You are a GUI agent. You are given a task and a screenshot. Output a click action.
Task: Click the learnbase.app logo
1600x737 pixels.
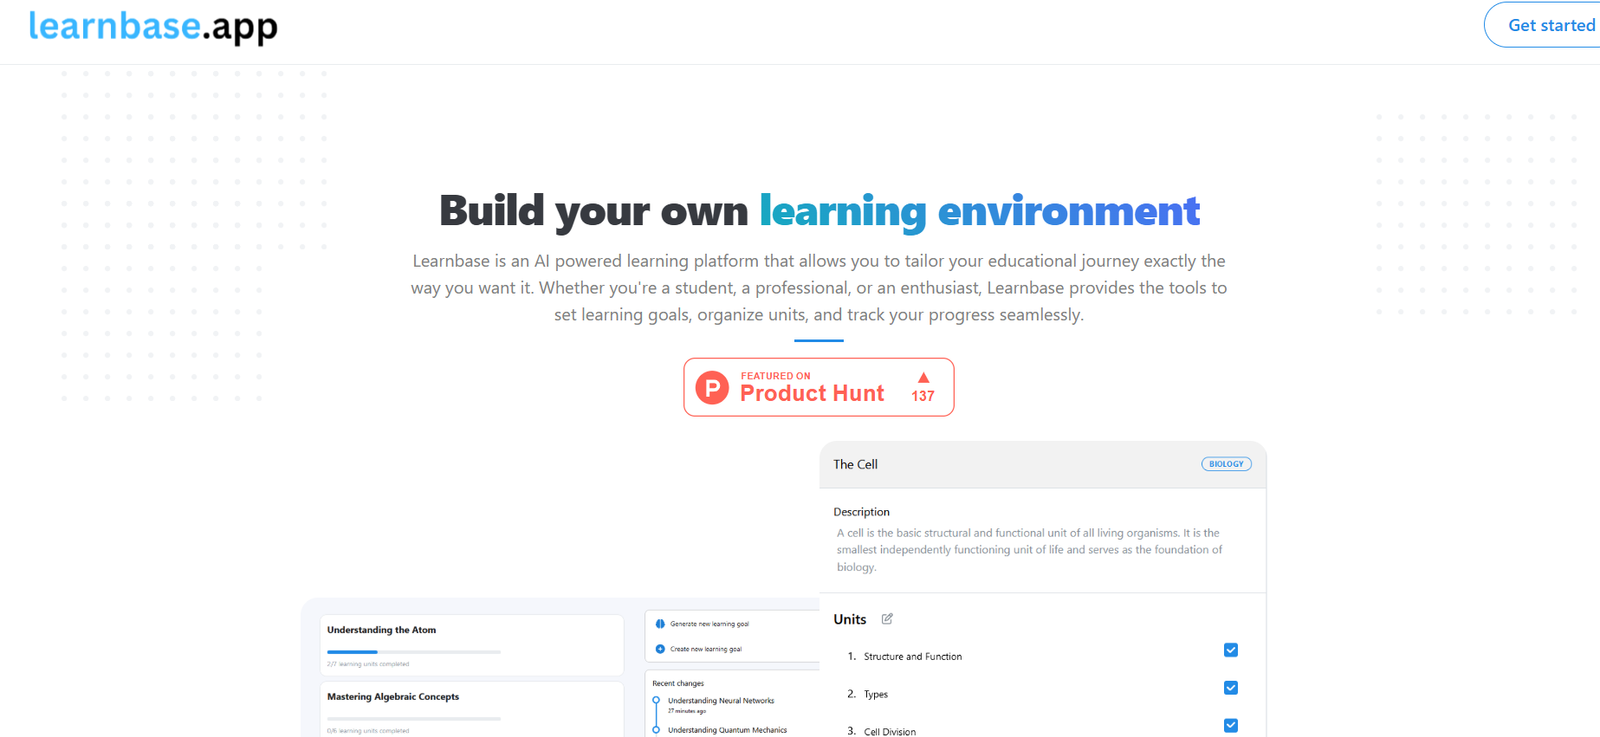(153, 26)
